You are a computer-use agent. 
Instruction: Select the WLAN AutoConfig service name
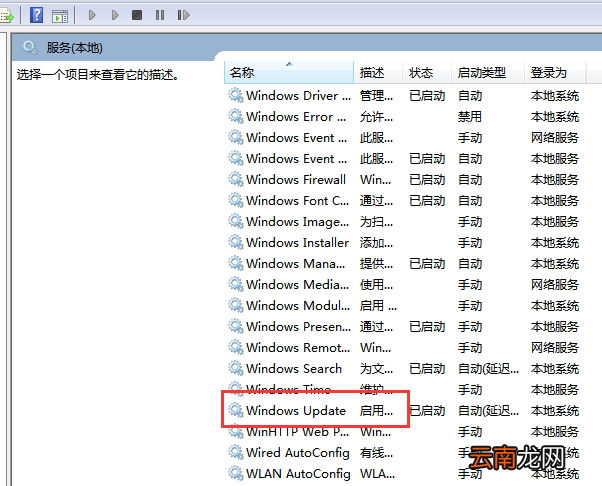[298, 474]
